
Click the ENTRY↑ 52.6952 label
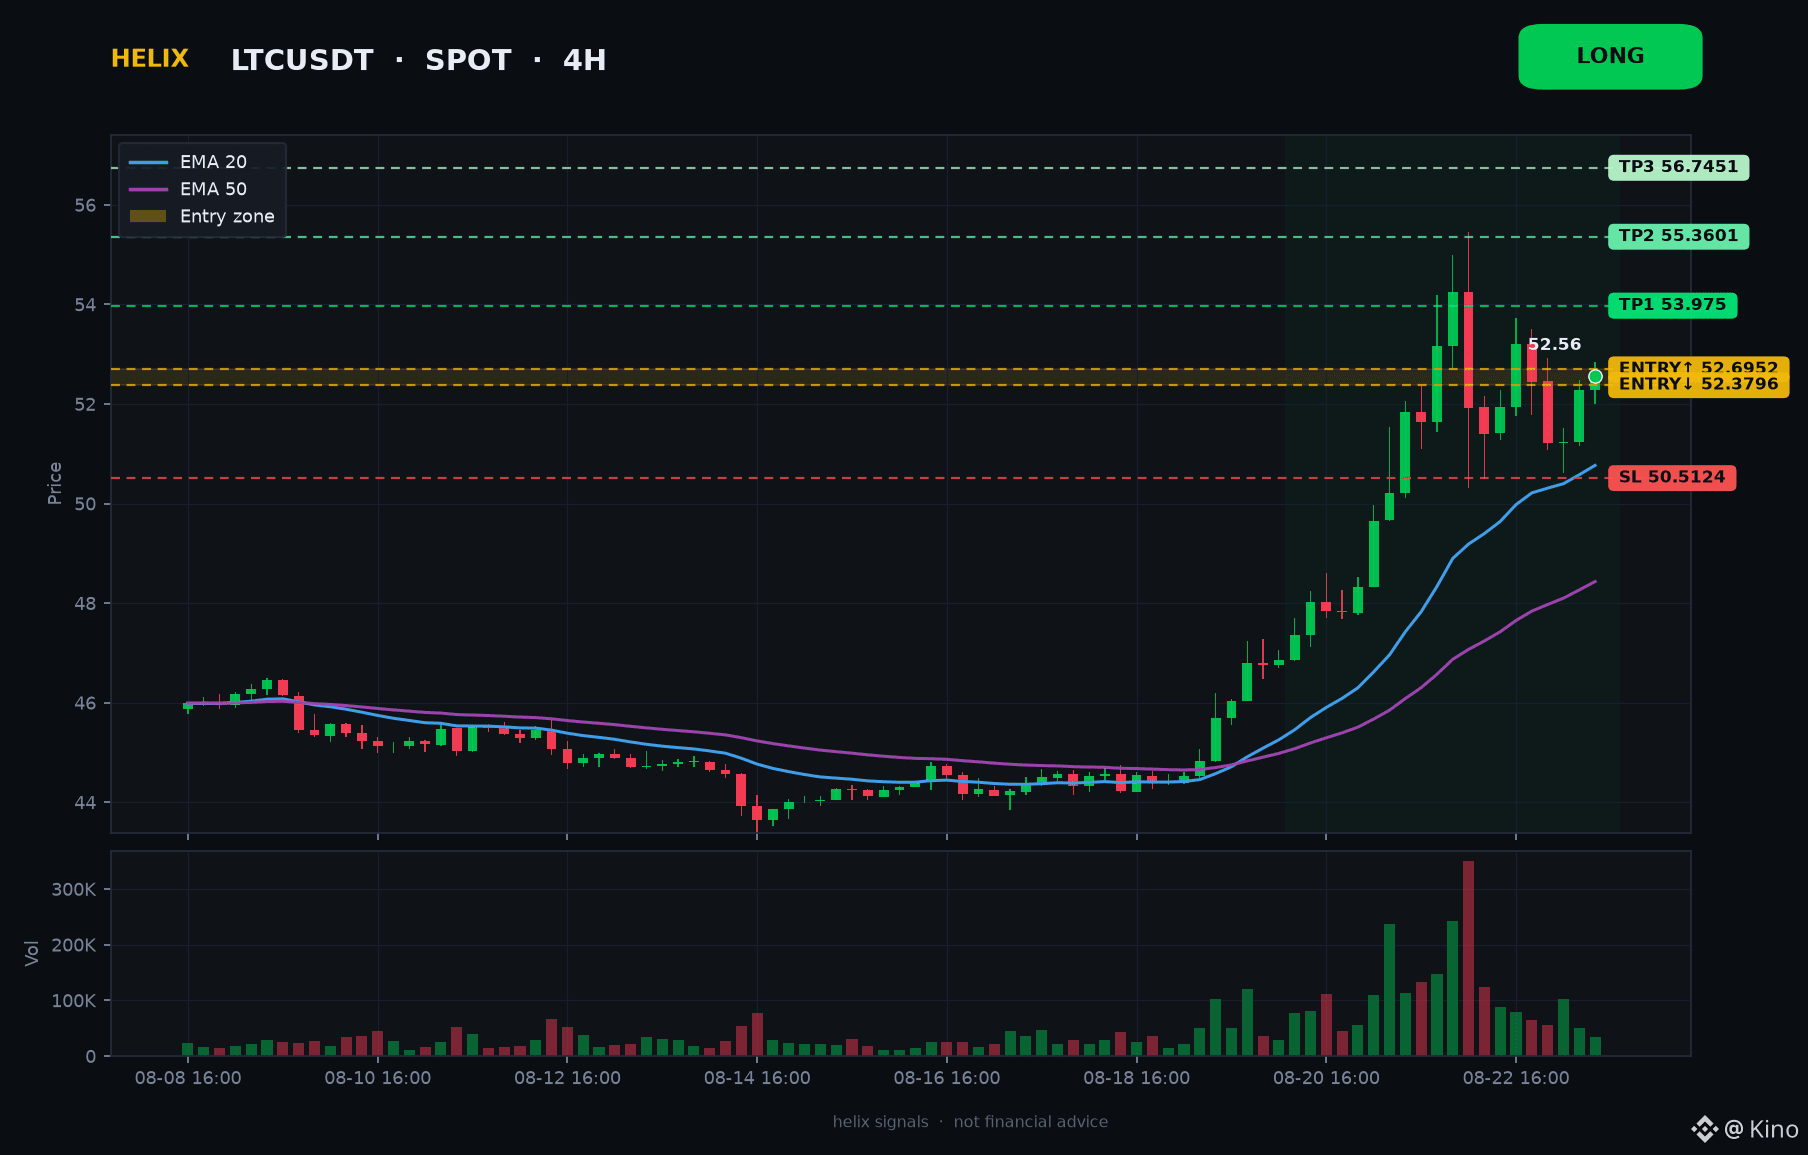pos(1698,367)
